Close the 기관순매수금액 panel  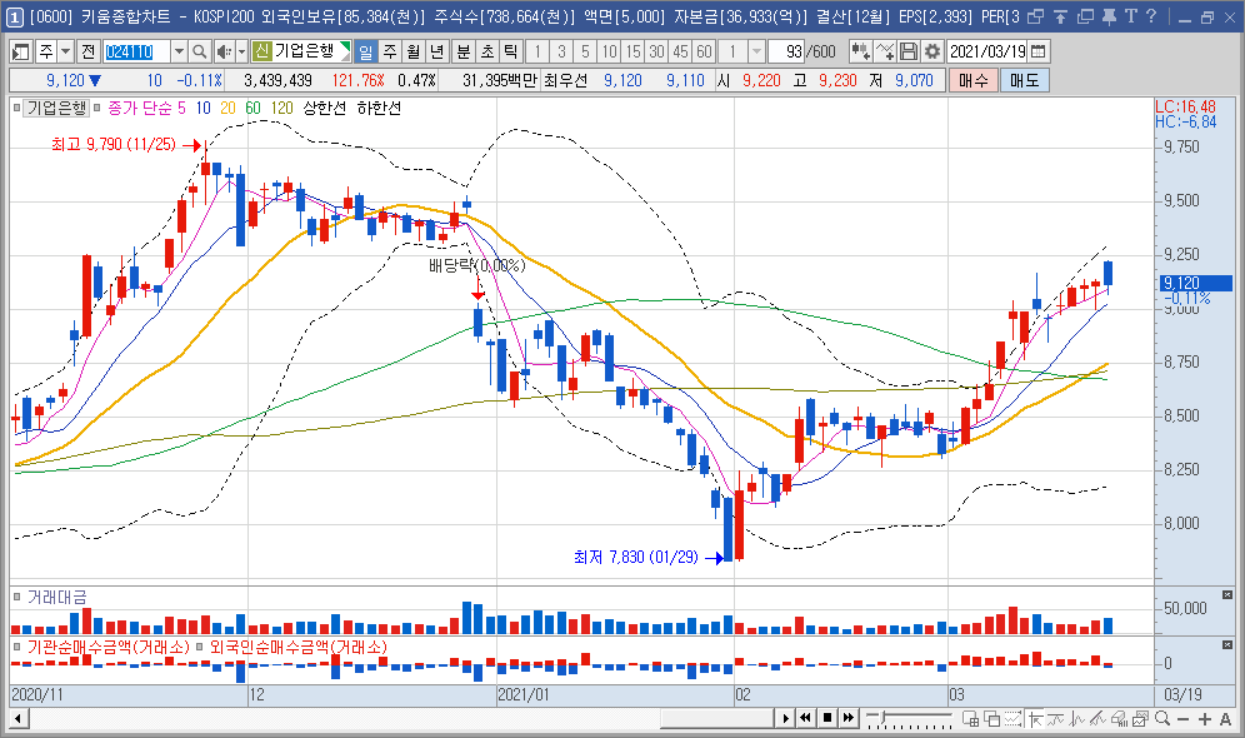[1228, 647]
